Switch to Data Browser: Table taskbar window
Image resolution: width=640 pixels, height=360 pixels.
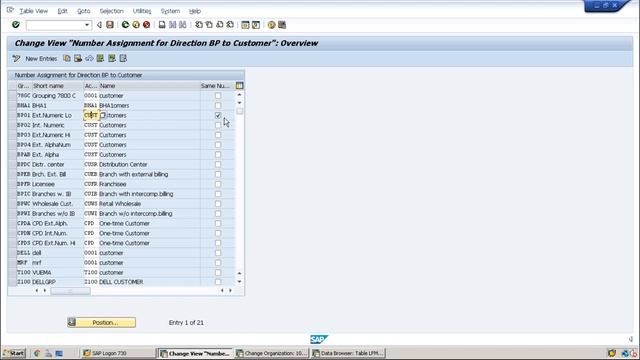[x=348, y=353]
